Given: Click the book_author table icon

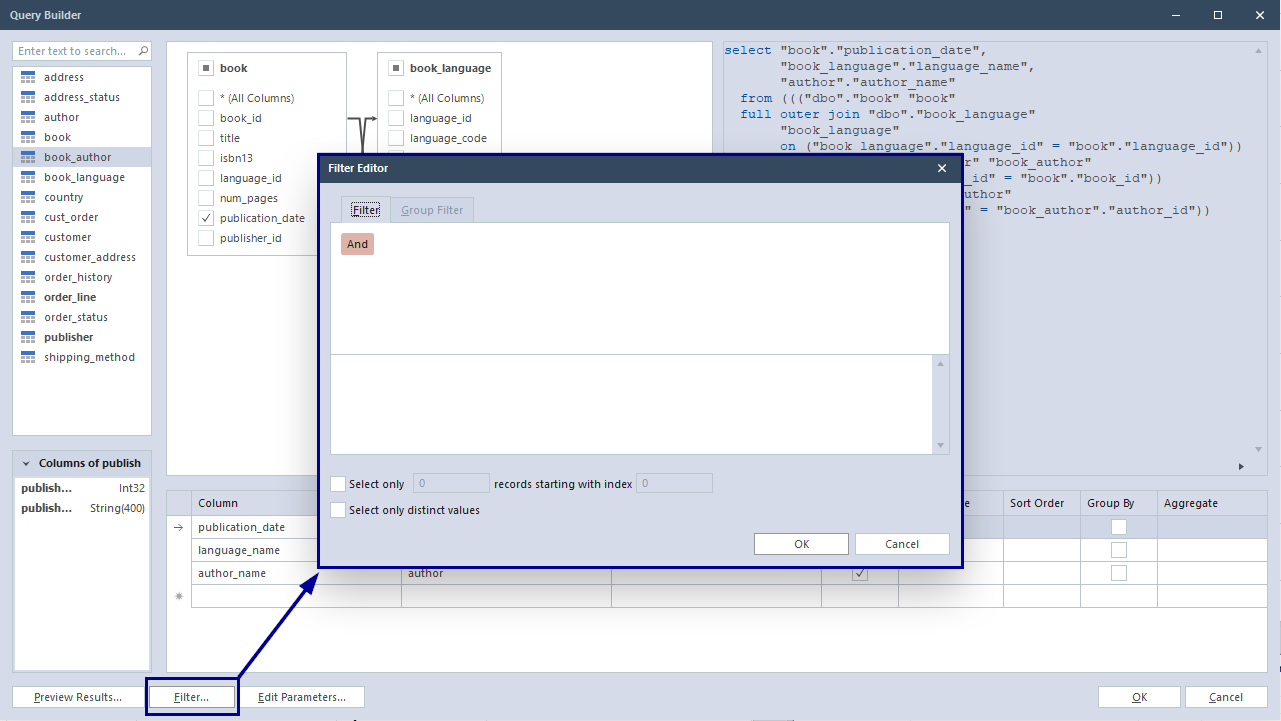Looking at the screenshot, I should click(x=28, y=157).
